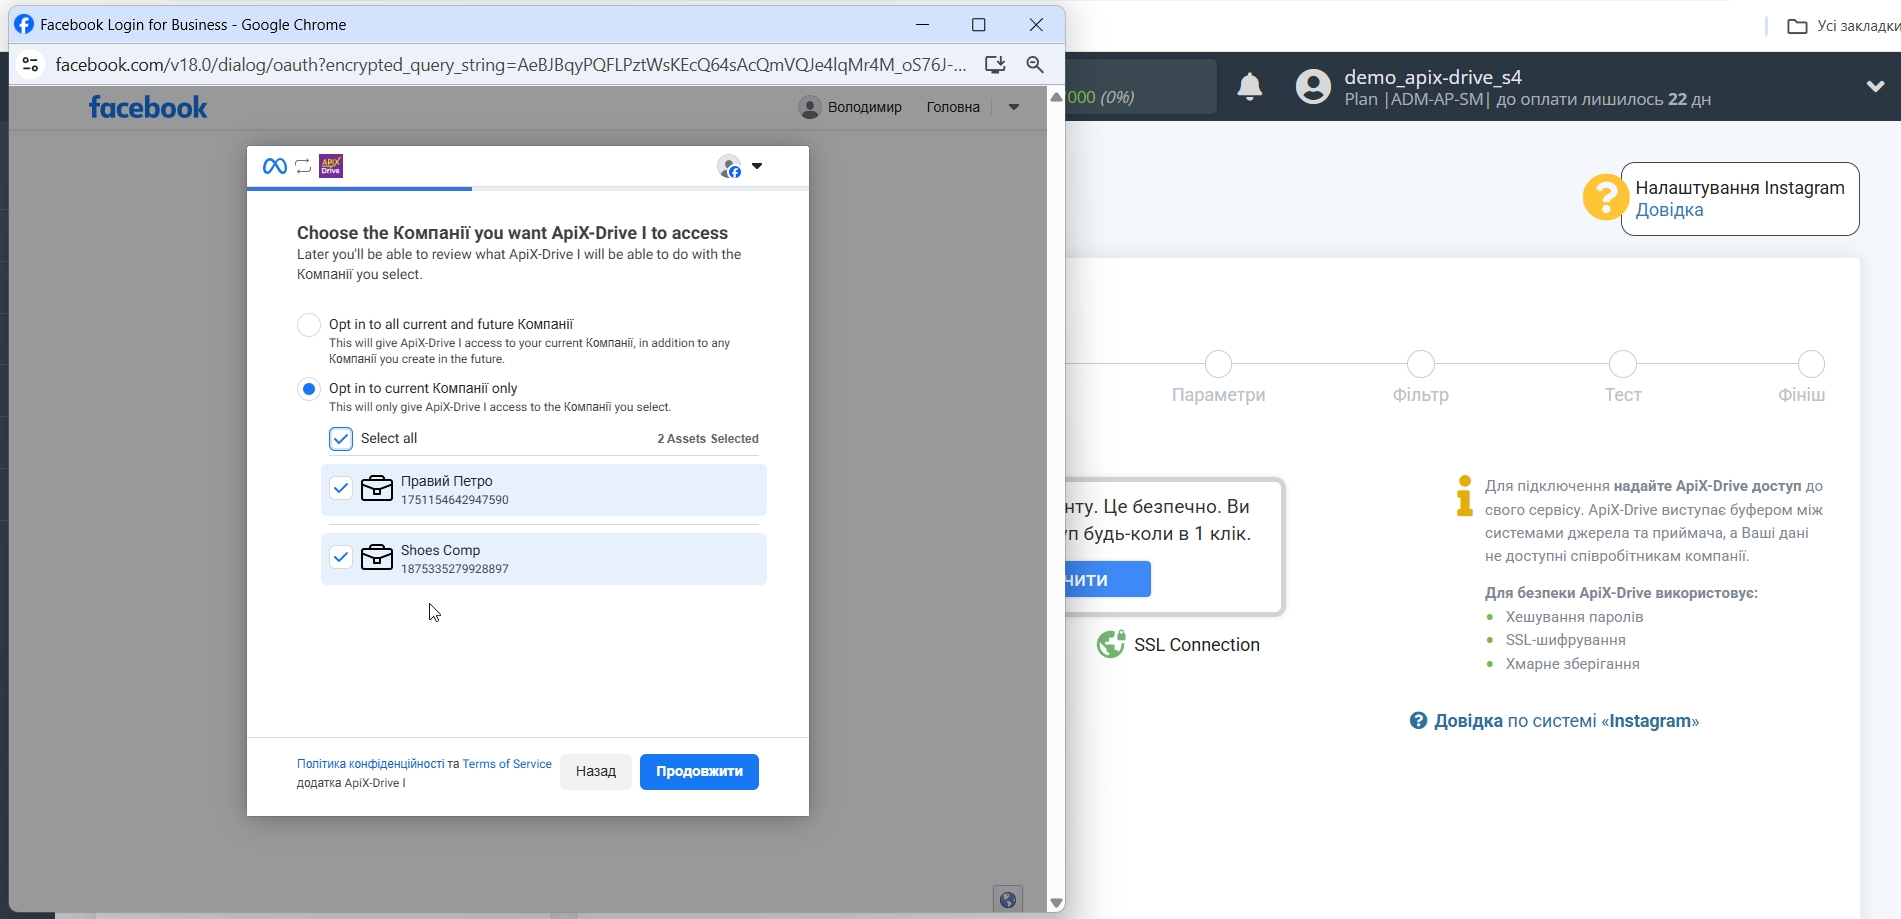The width and height of the screenshot is (1901, 919).
Task: Select Opt in to all current and future Компанії
Action: point(309,325)
